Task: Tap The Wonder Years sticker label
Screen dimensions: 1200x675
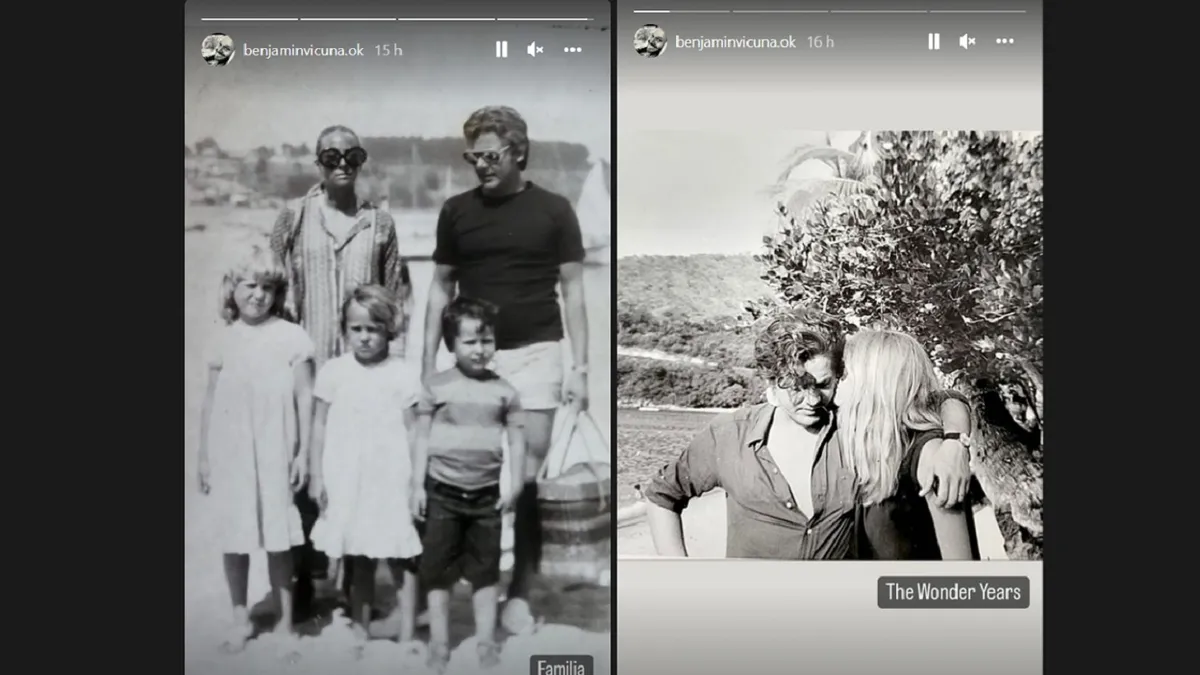Action: pos(953,592)
